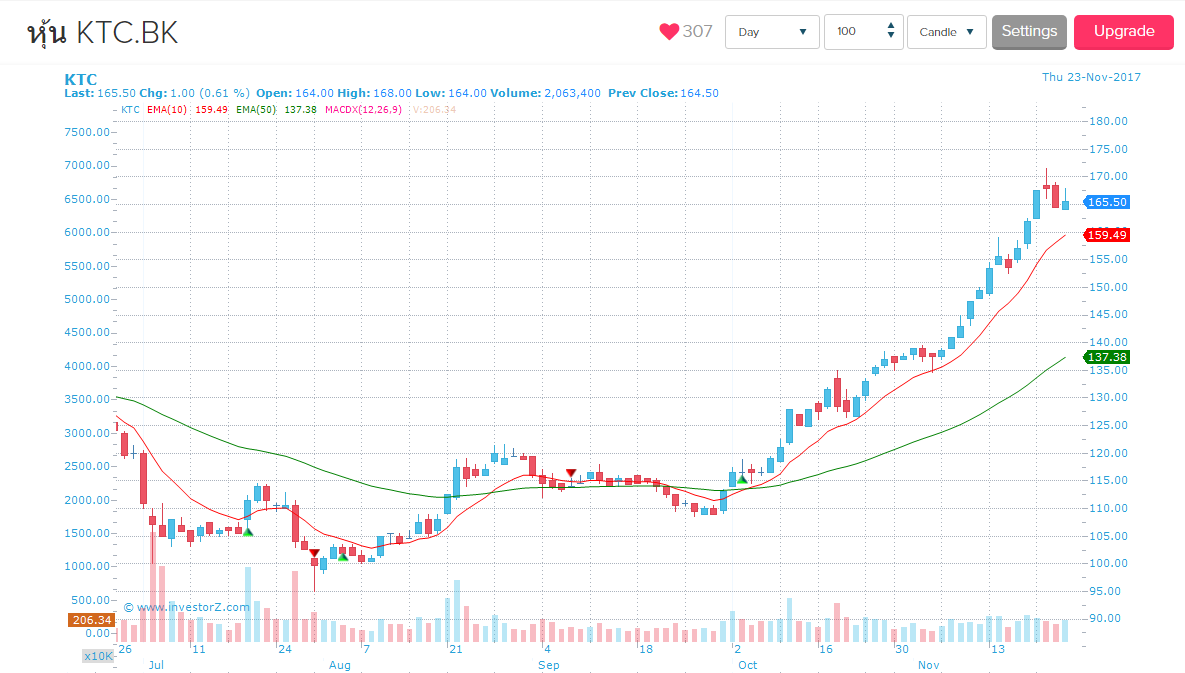Click the EMA(10) legend label

click(x=167, y=110)
